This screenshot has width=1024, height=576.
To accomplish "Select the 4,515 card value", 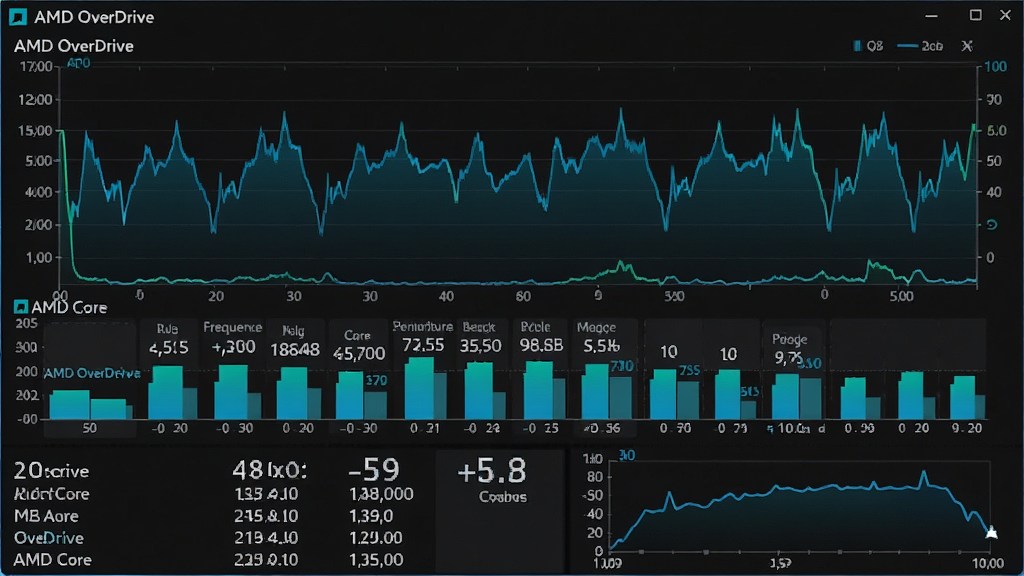I will [168, 347].
